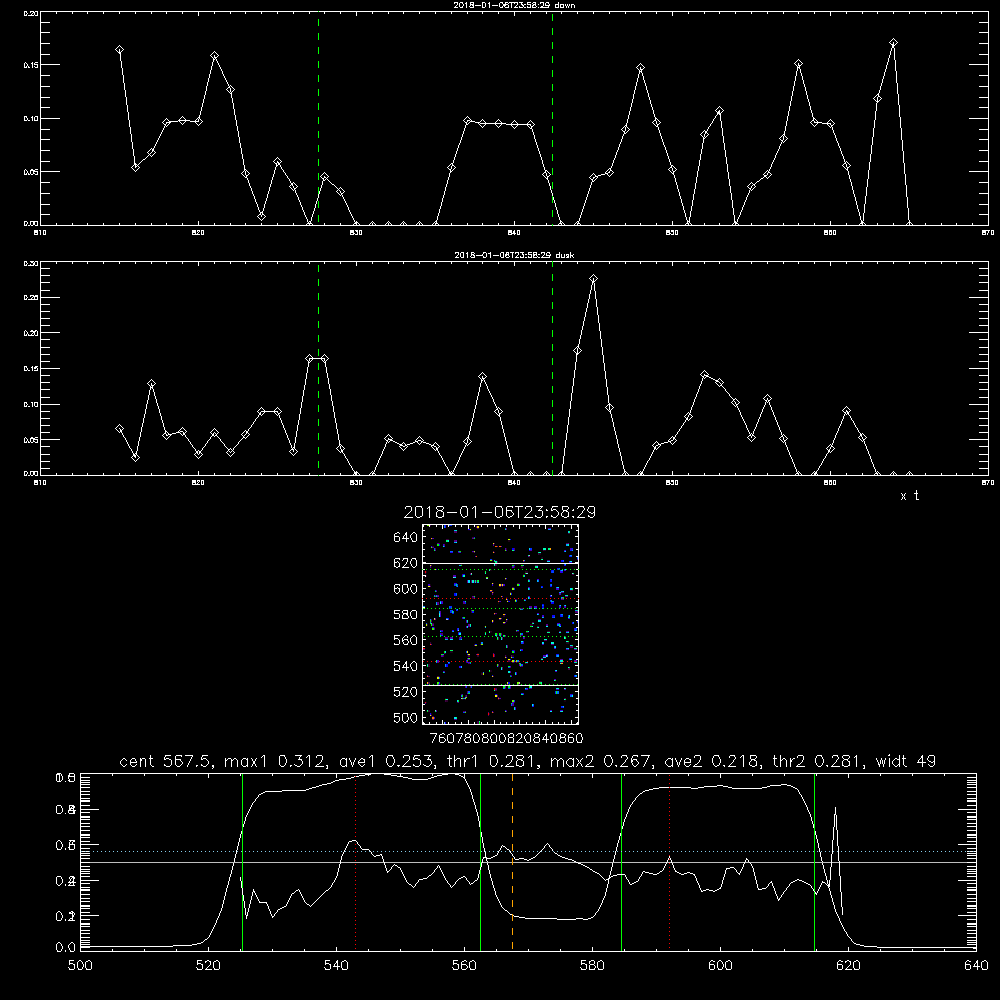Click the '540' label on bottom plot x-axis

[336, 966]
